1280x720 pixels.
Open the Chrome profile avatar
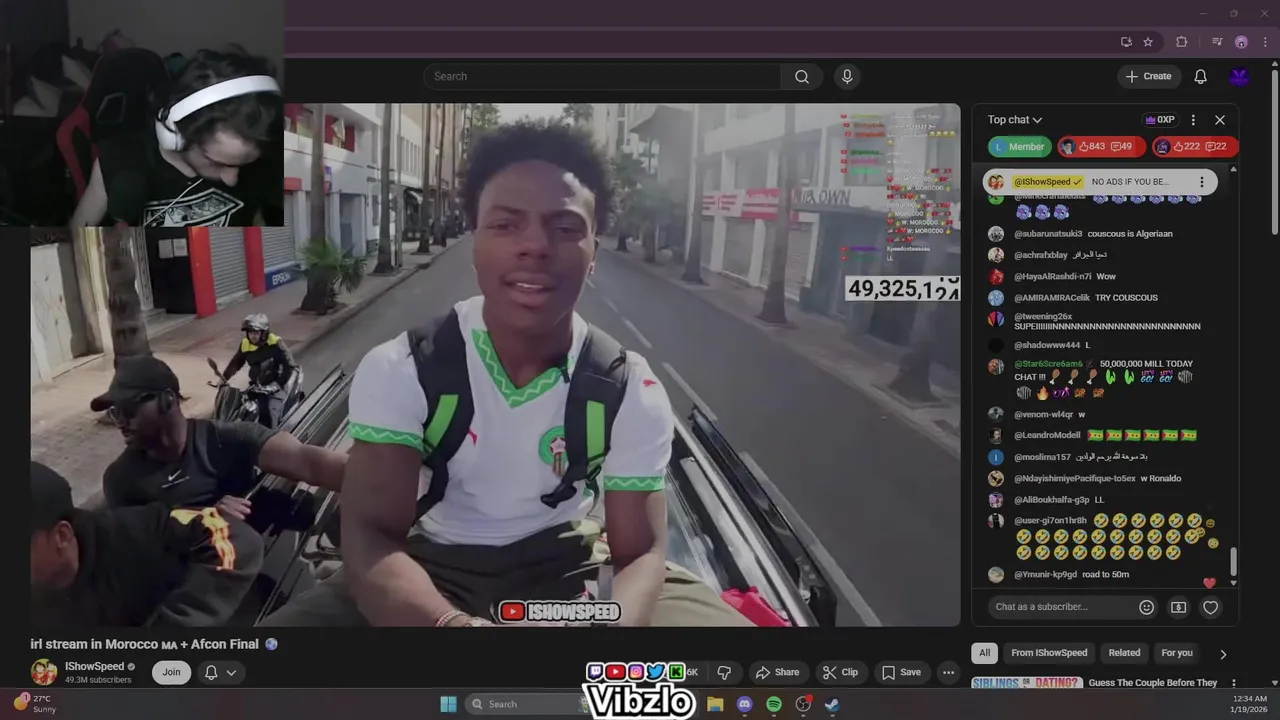click(1241, 42)
